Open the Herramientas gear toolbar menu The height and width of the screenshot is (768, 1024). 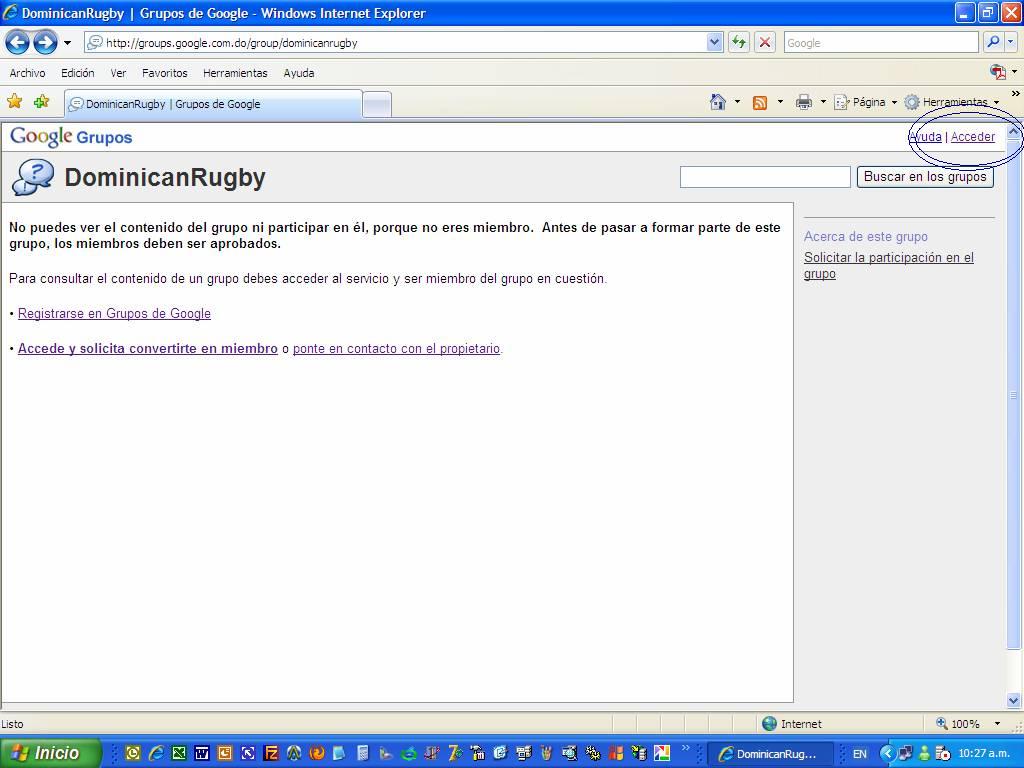(x=952, y=103)
